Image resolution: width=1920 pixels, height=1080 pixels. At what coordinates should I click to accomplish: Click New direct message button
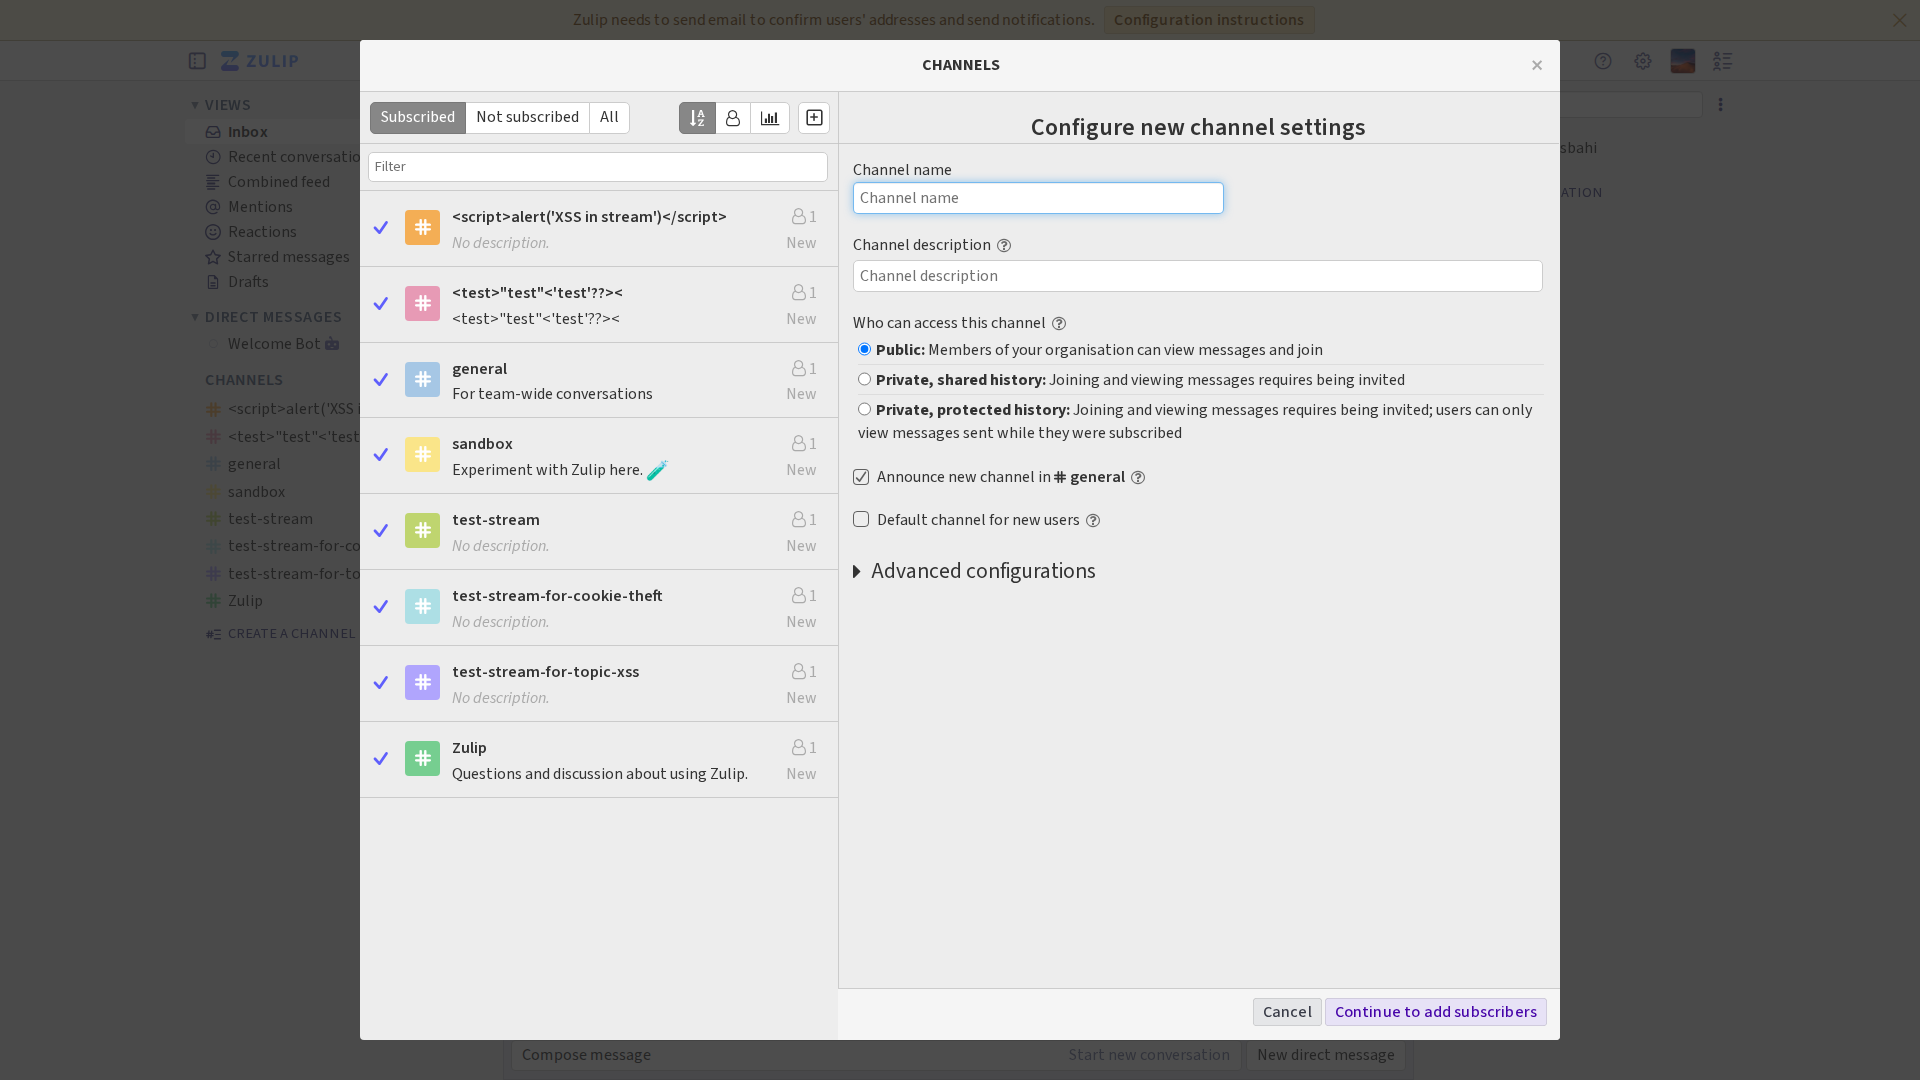(x=1325, y=1055)
